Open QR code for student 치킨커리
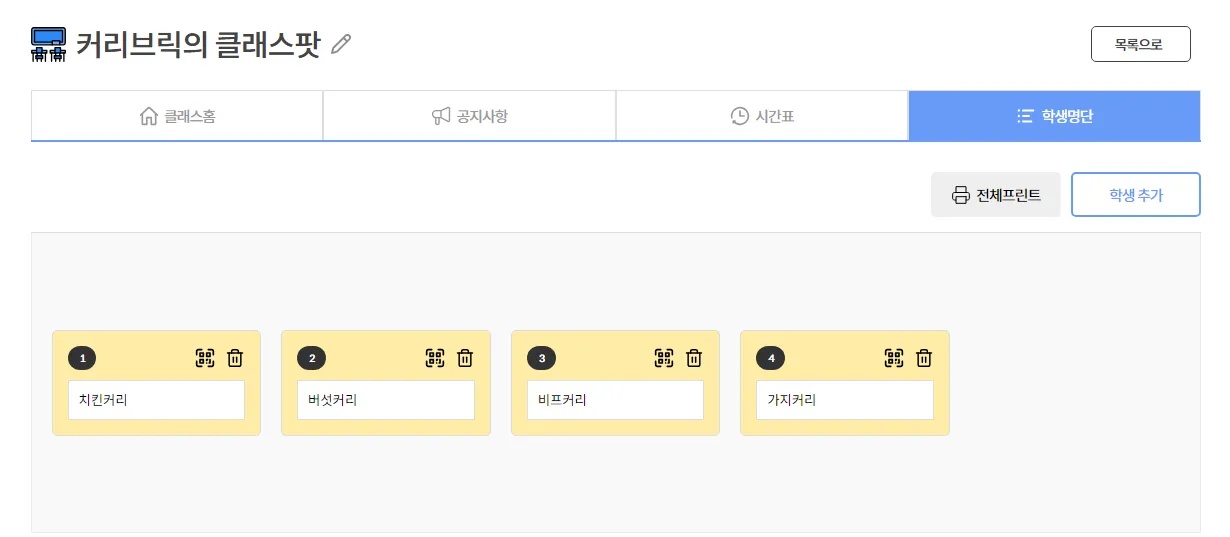This screenshot has width=1230, height=537. 205,358
